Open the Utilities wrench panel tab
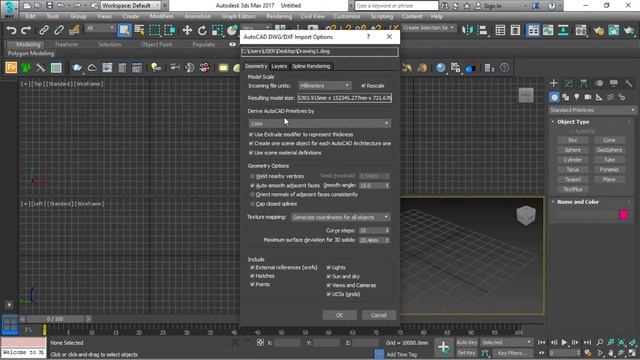Viewport: 640px width, 360px height. click(629, 83)
